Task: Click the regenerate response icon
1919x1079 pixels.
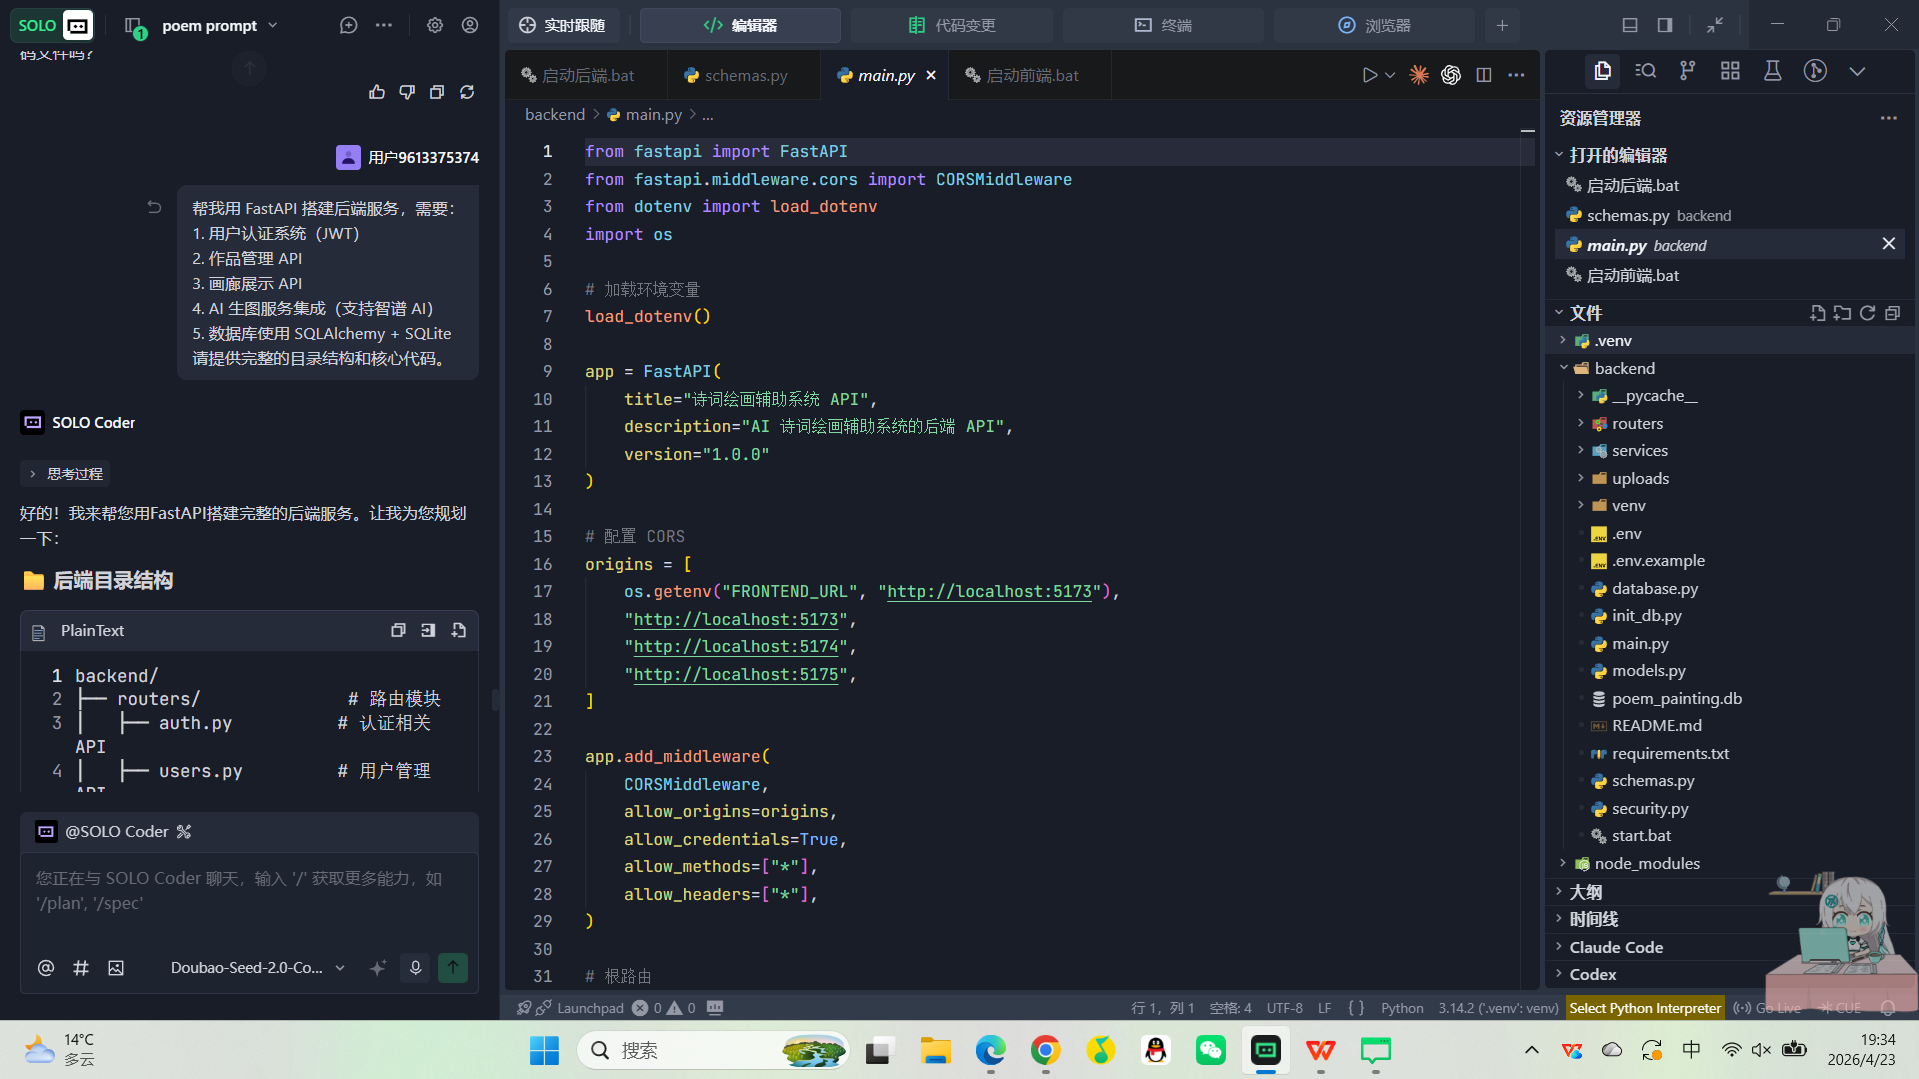Action: (x=467, y=92)
